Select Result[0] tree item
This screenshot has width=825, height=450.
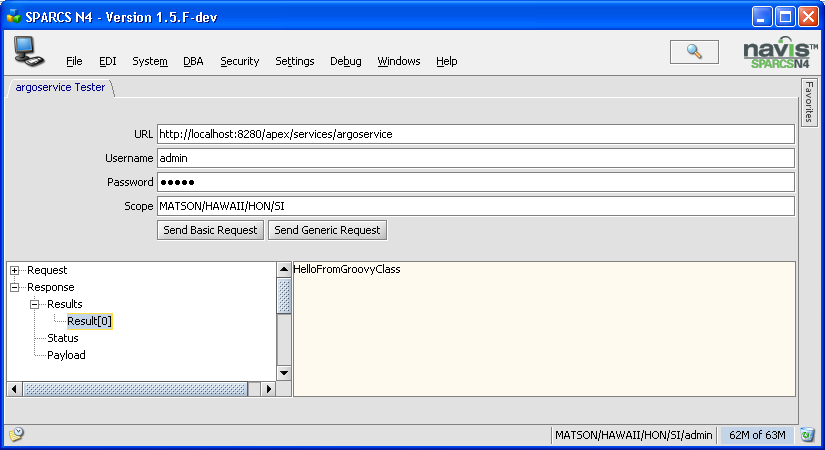tap(89, 321)
